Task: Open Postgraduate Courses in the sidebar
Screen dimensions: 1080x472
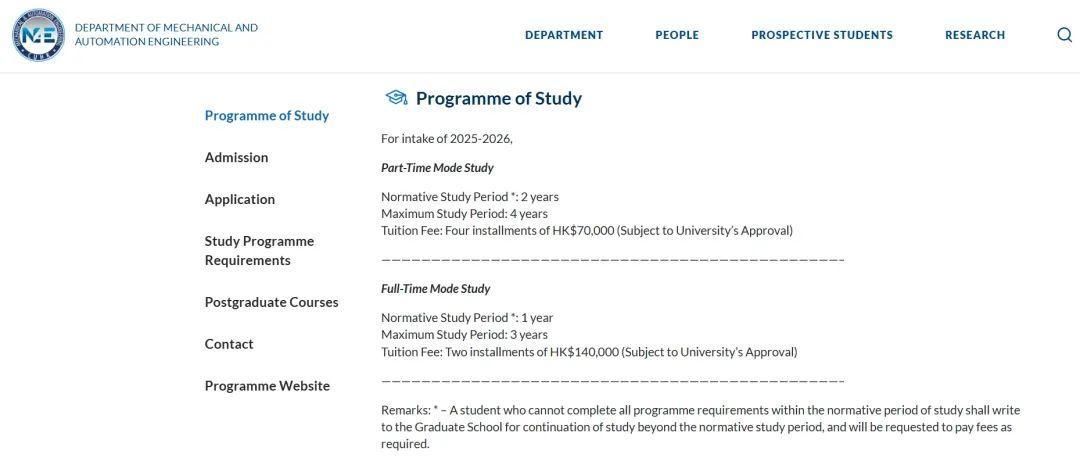Action: 271,302
